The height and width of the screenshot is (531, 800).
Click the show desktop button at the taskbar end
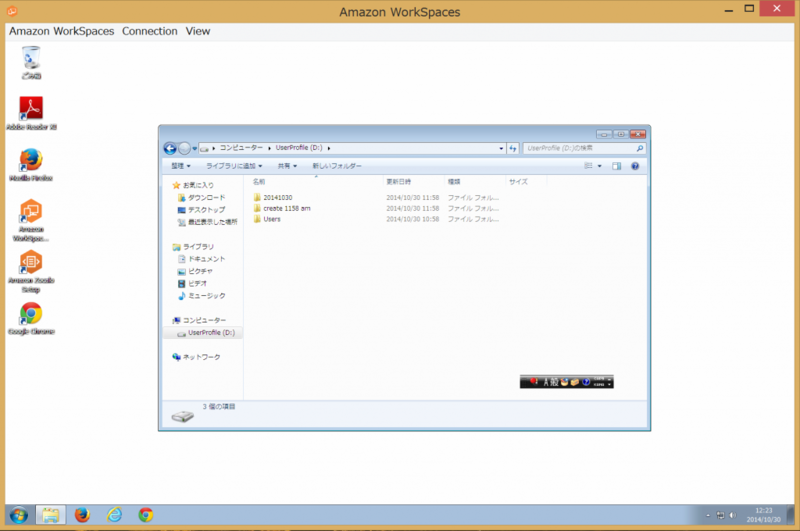click(x=791, y=515)
